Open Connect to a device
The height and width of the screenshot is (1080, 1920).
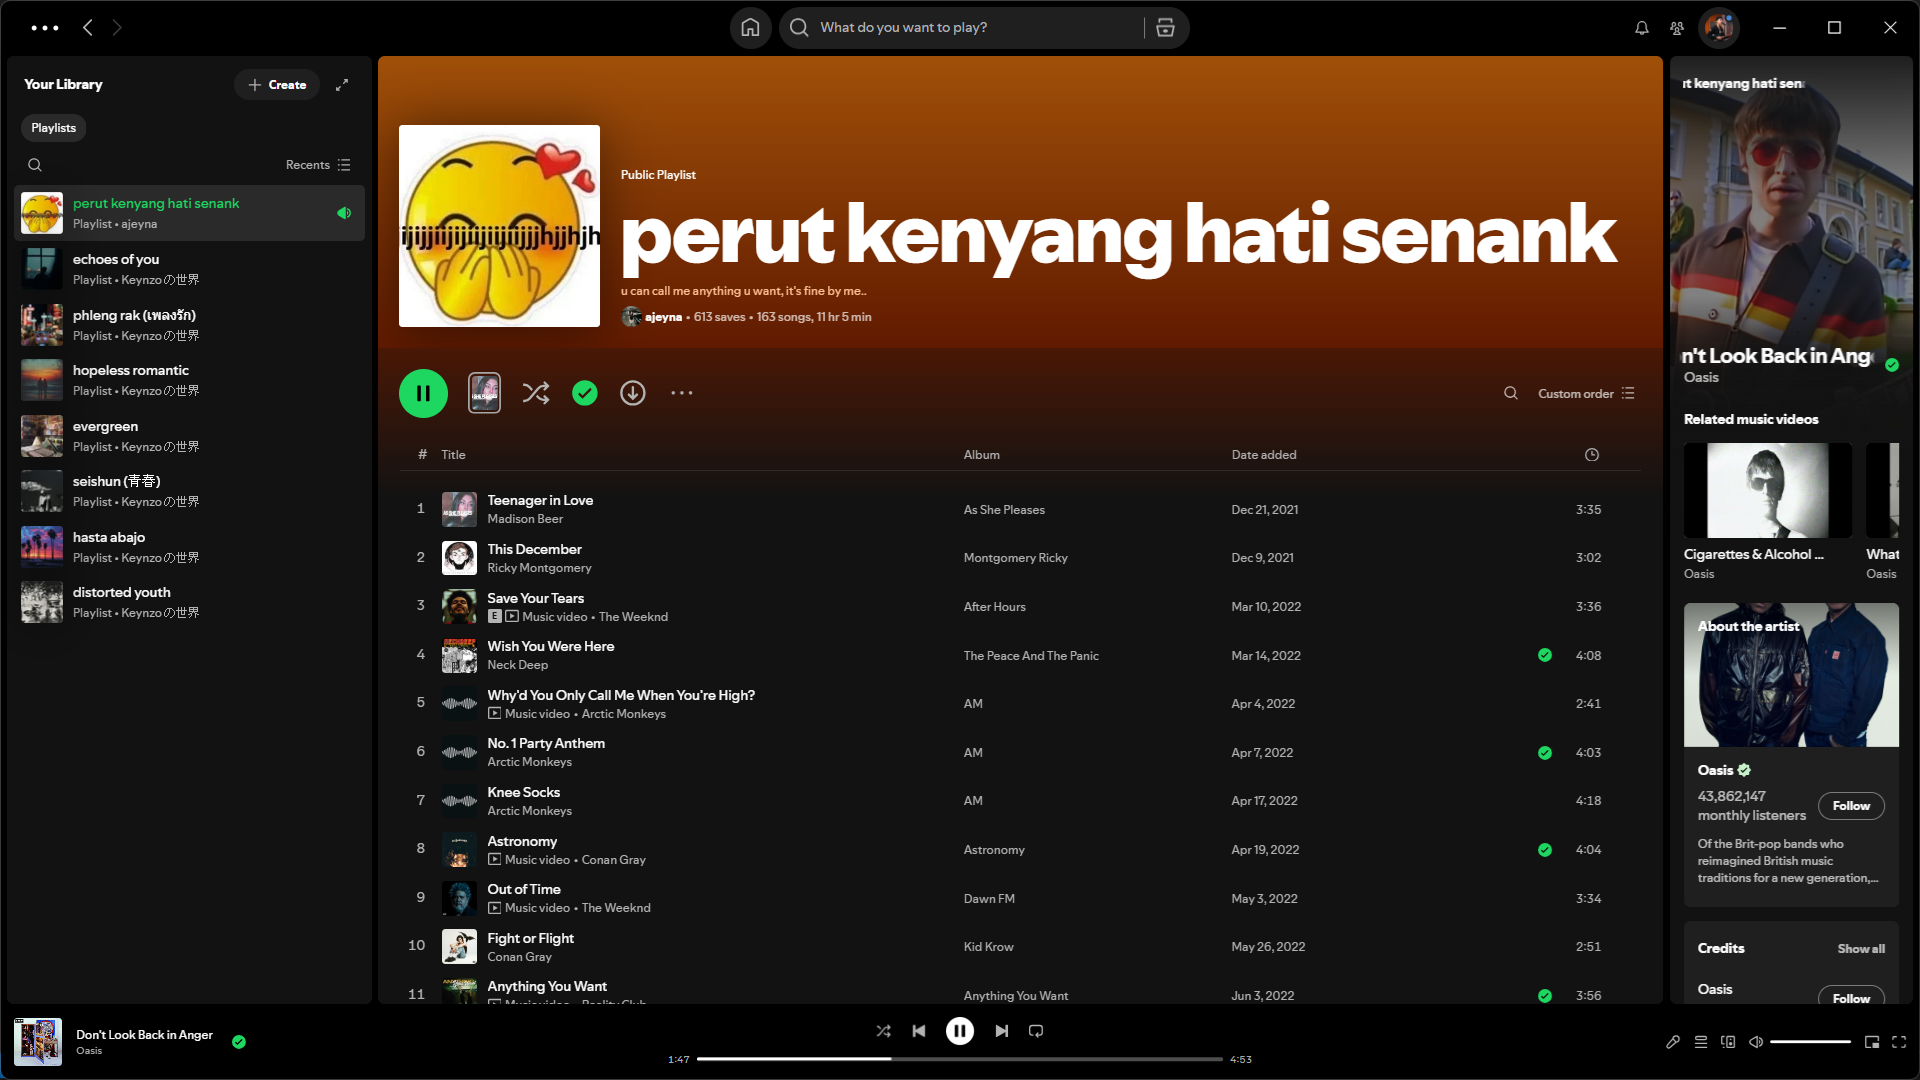[1728, 1042]
